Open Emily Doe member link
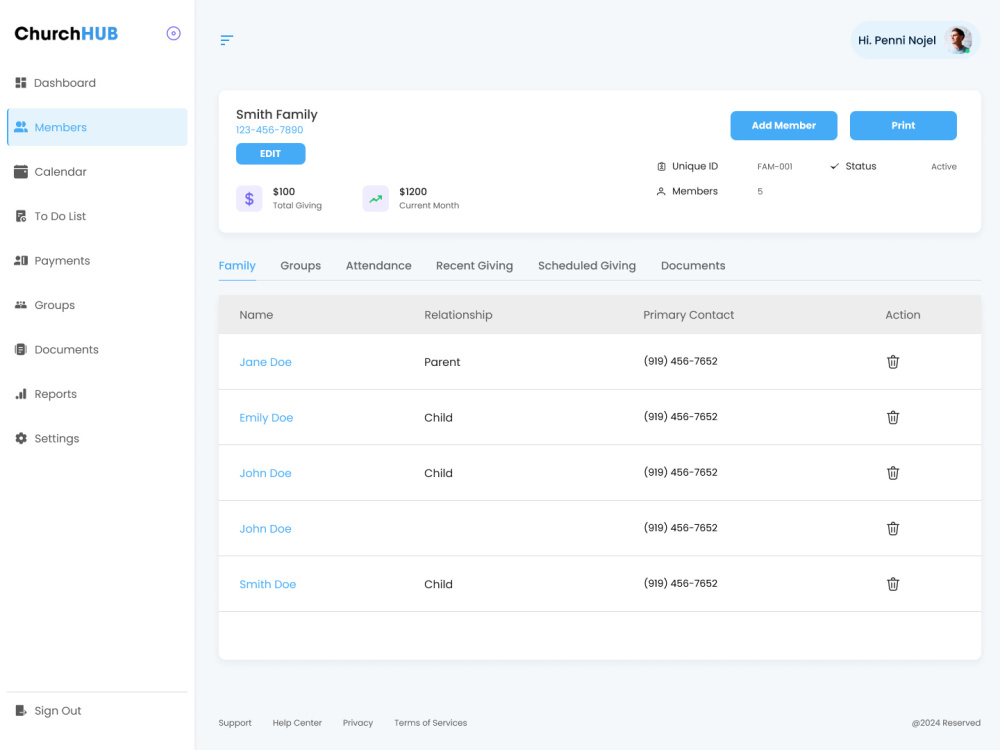Screen dimensions: 1000x750 click(x=267, y=417)
